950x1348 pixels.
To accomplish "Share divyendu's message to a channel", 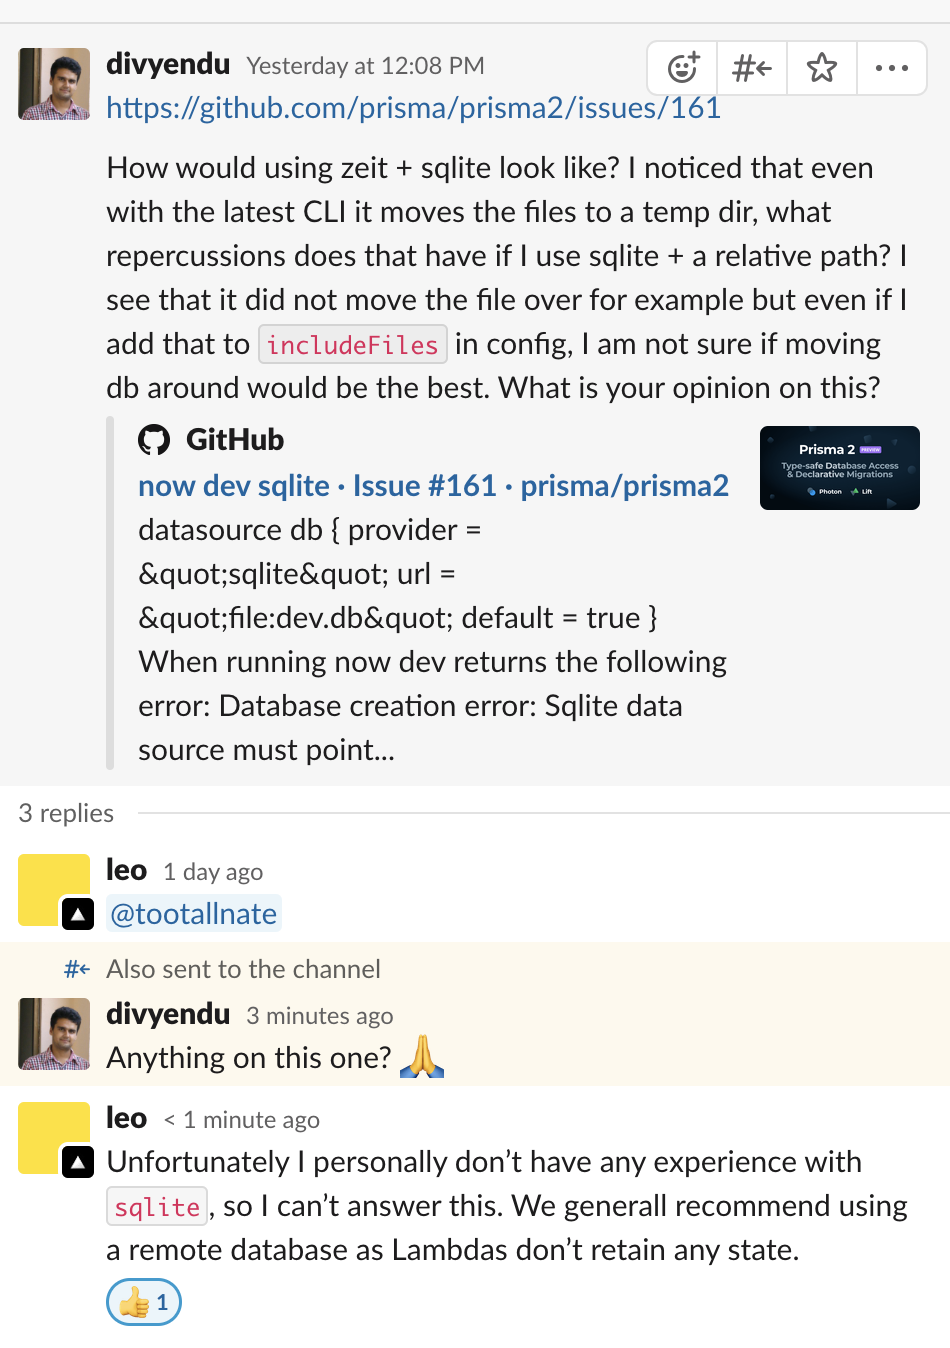I will [751, 68].
